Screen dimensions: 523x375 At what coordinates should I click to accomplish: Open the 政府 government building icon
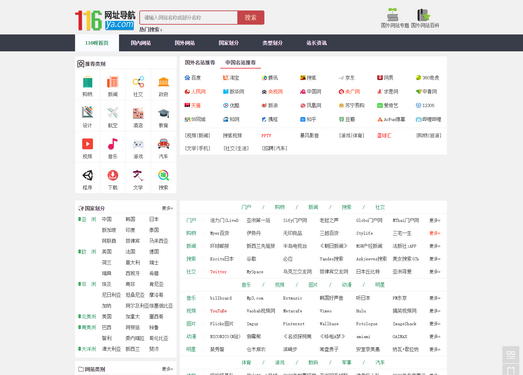coord(163,82)
